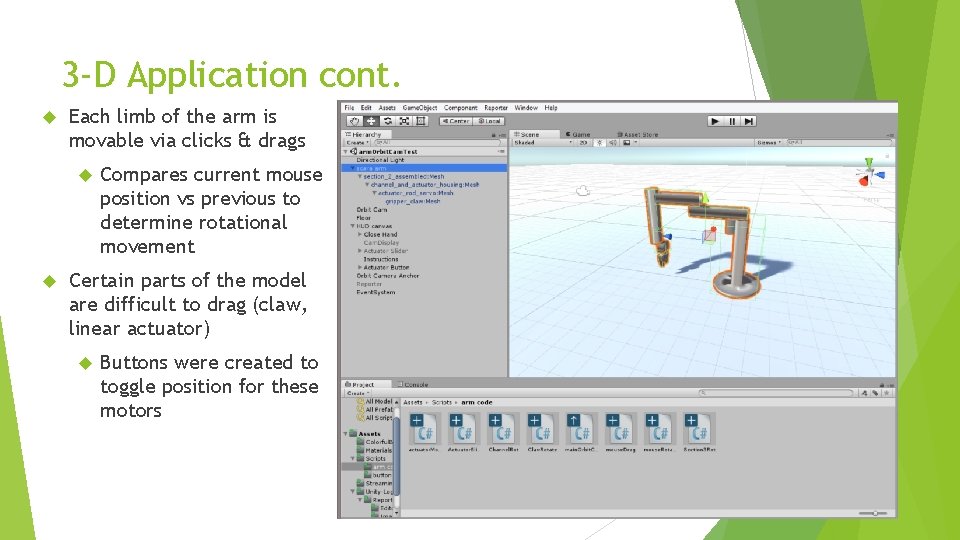Collapse section_2_assembled:Mesh in Hierarchy
This screenshot has height=540, width=960.
coord(360,176)
